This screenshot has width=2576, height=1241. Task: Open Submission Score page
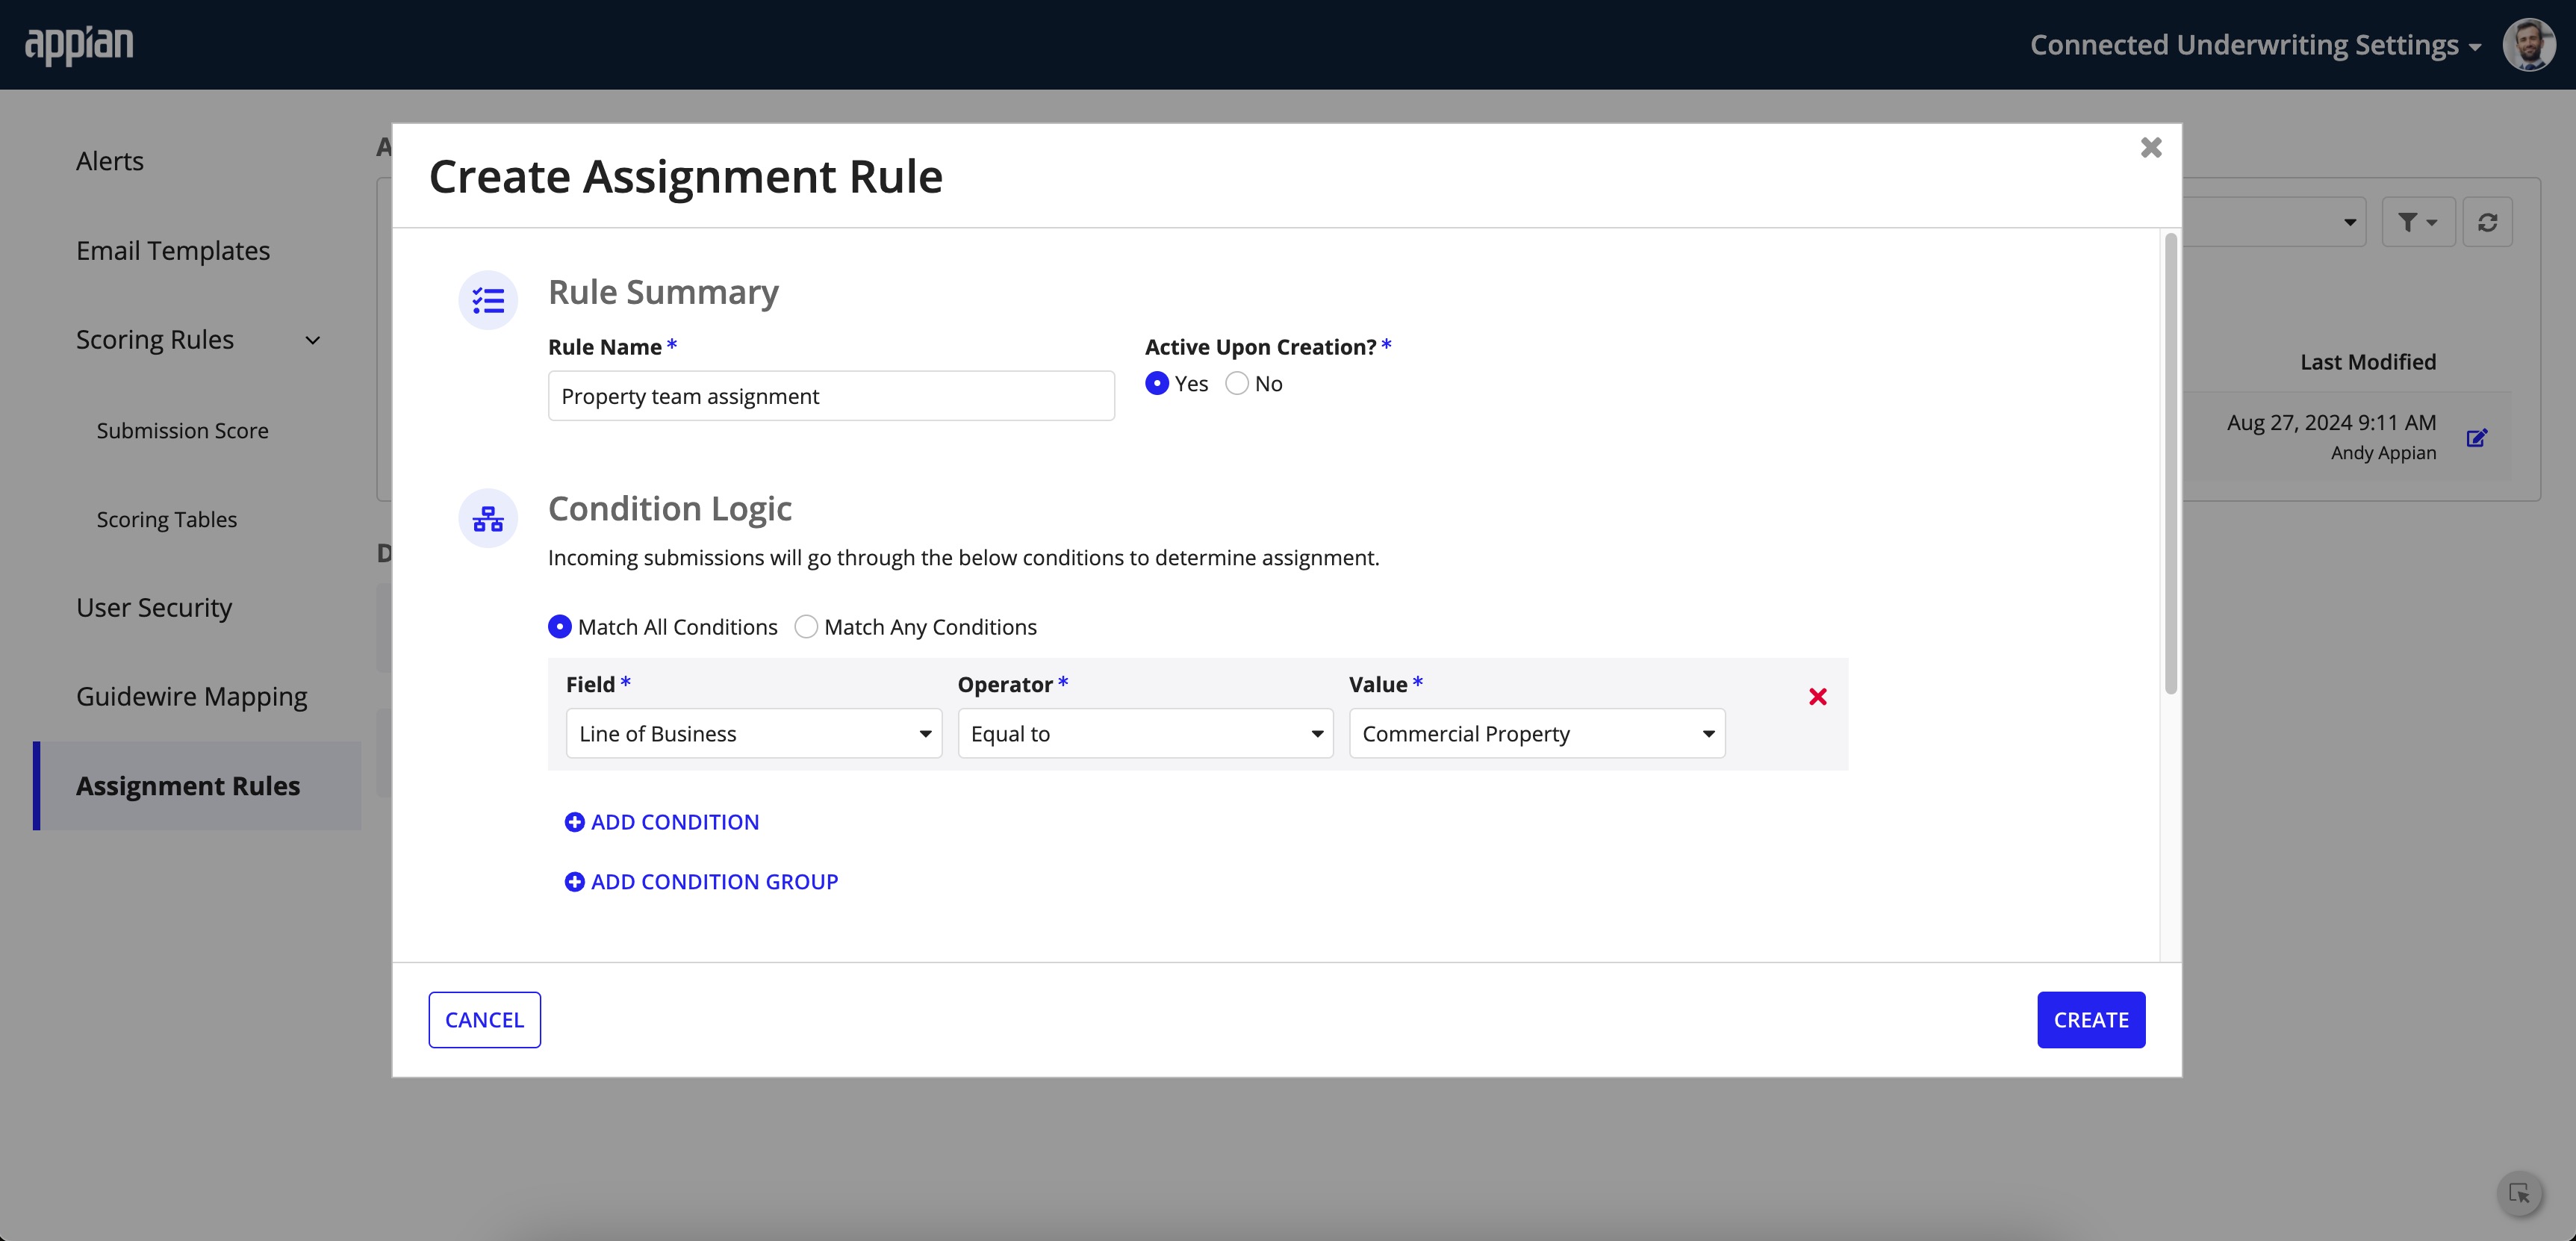183,431
